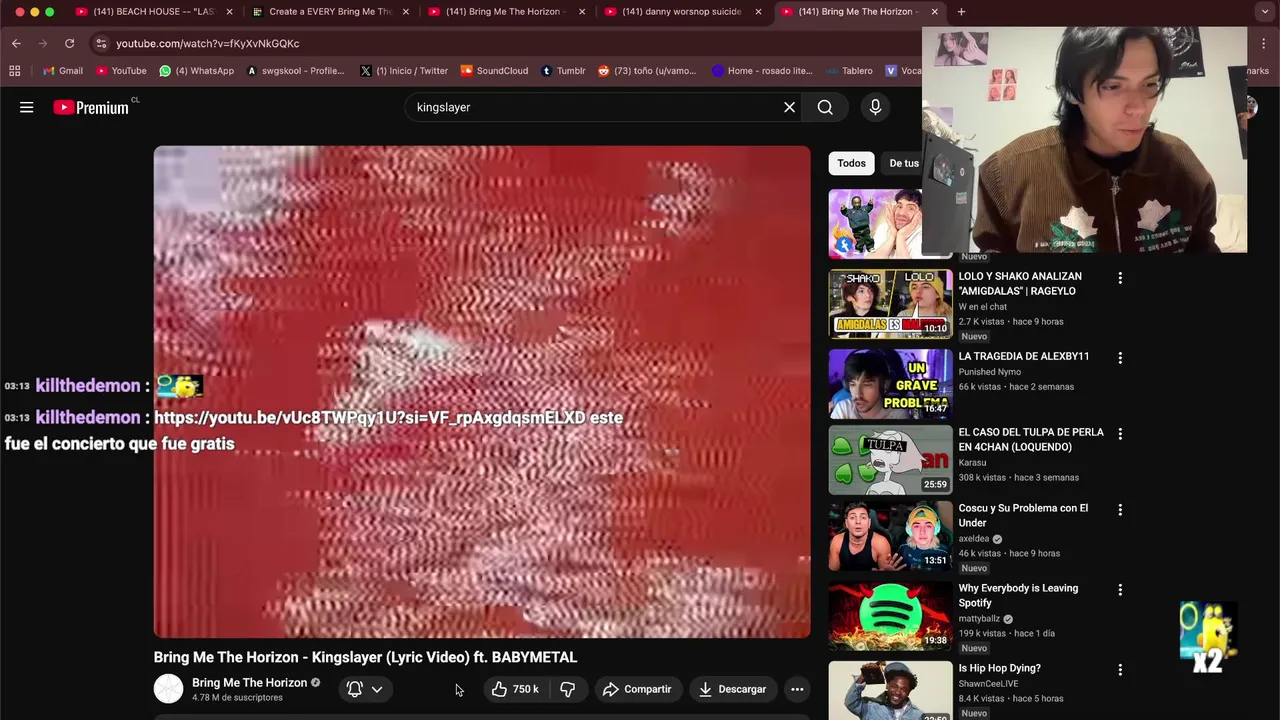Go back with browser back arrow

click(16, 43)
